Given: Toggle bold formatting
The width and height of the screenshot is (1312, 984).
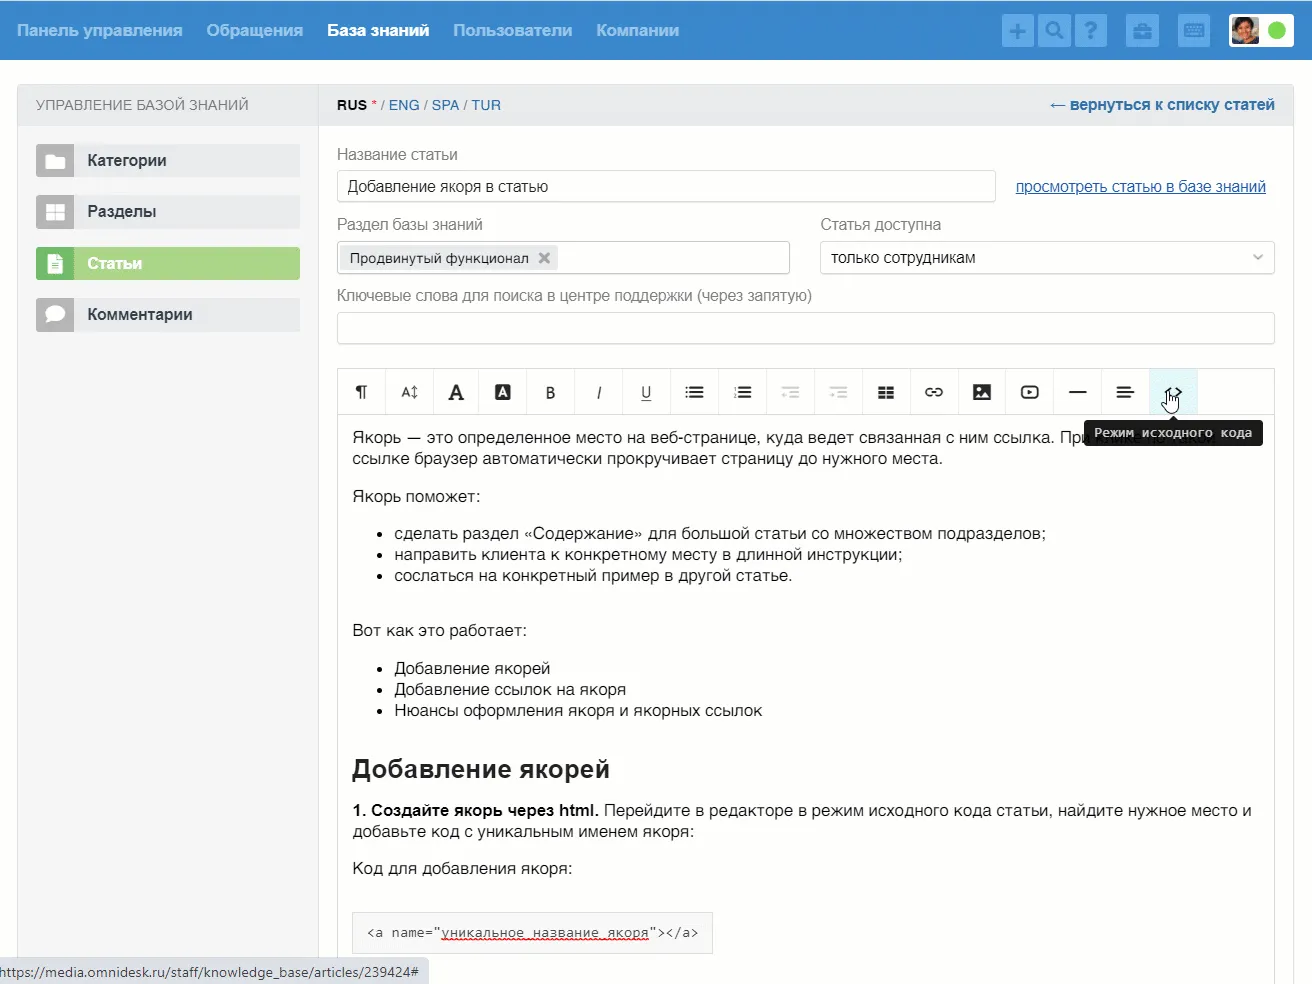Looking at the screenshot, I should [550, 392].
